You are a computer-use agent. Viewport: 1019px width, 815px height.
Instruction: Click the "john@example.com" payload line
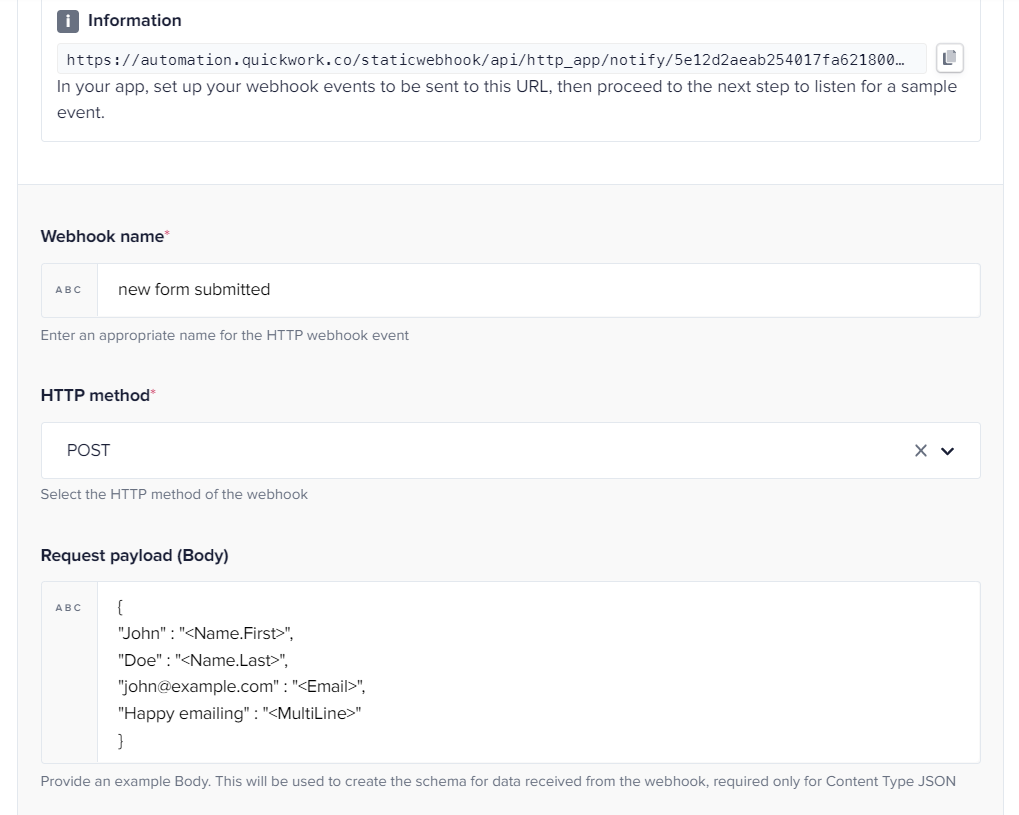[241, 686]
